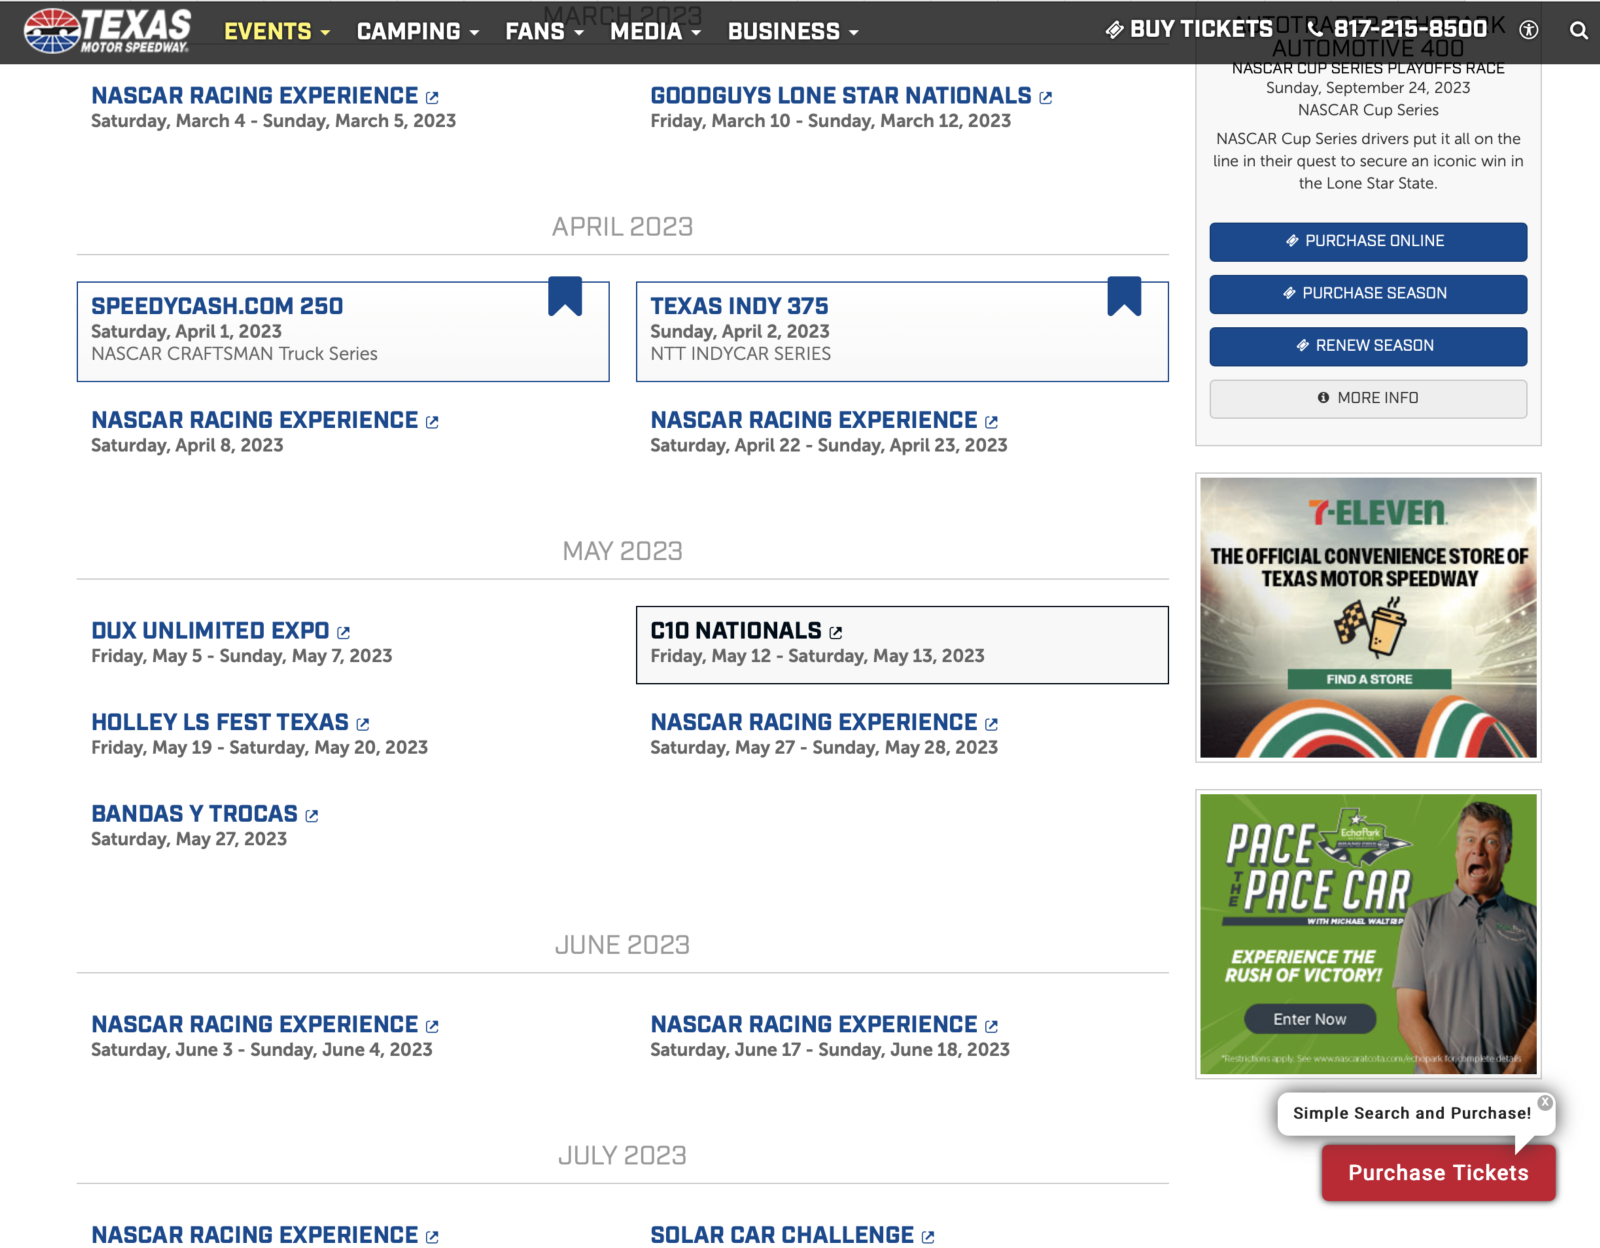Click external link icon next to Bandas Y Trocas

coord(312,816)
